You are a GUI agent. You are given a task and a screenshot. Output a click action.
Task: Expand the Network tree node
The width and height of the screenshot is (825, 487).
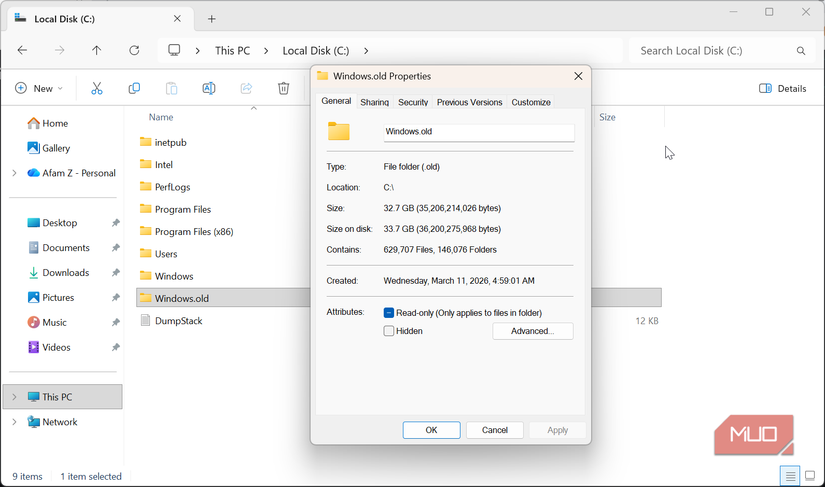[x=14, y=422]
